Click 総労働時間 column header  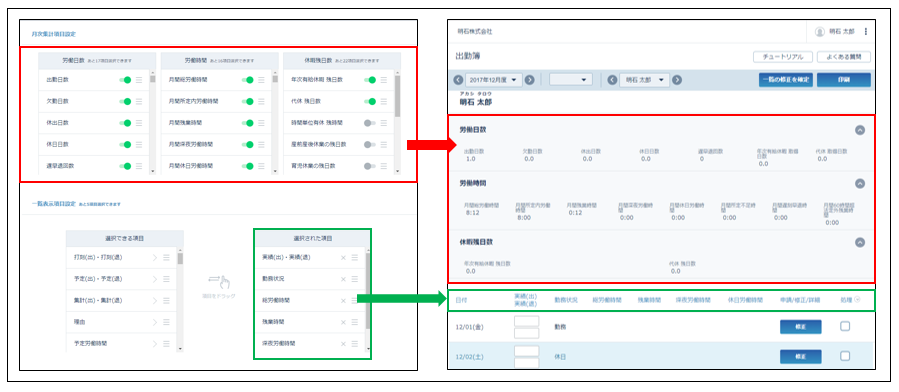tap(607, 300)
